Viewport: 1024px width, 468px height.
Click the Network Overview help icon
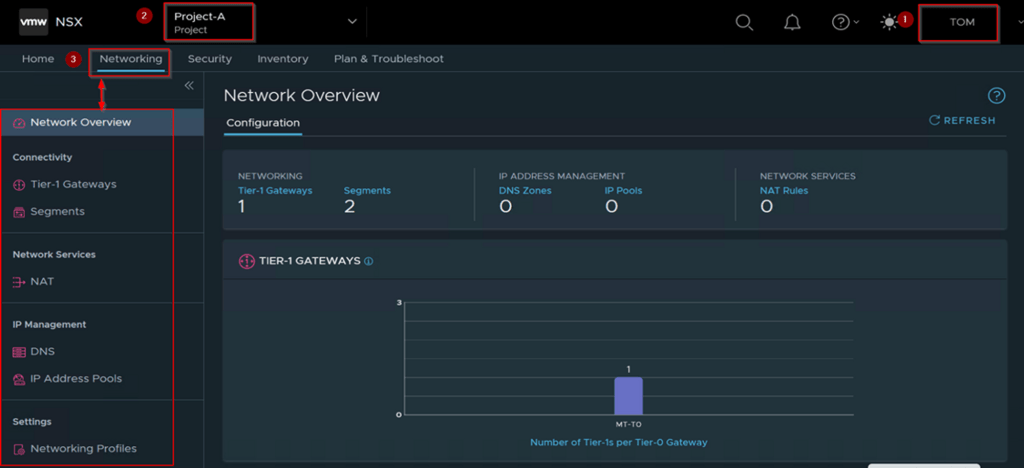(996, 96)
